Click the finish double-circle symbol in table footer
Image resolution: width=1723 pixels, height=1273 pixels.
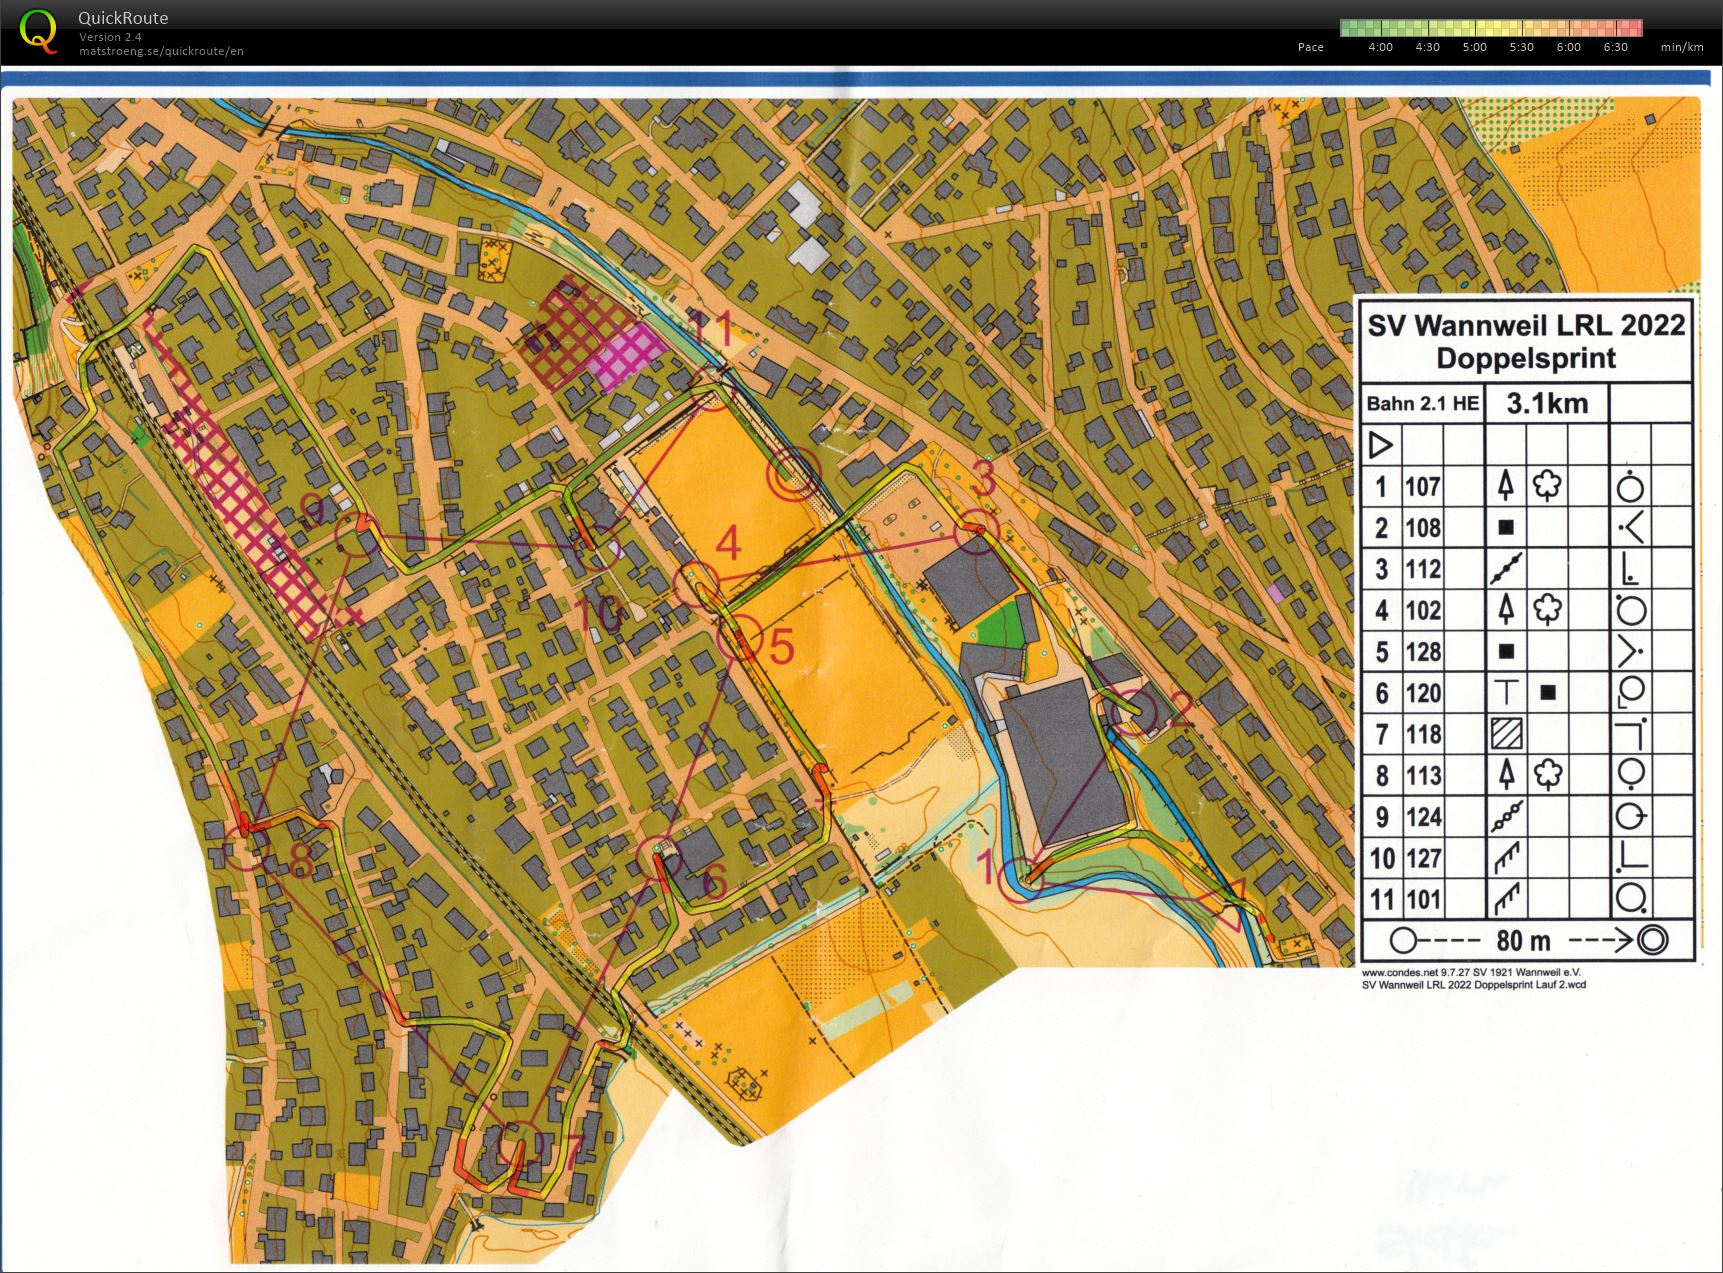(1653, 940)
